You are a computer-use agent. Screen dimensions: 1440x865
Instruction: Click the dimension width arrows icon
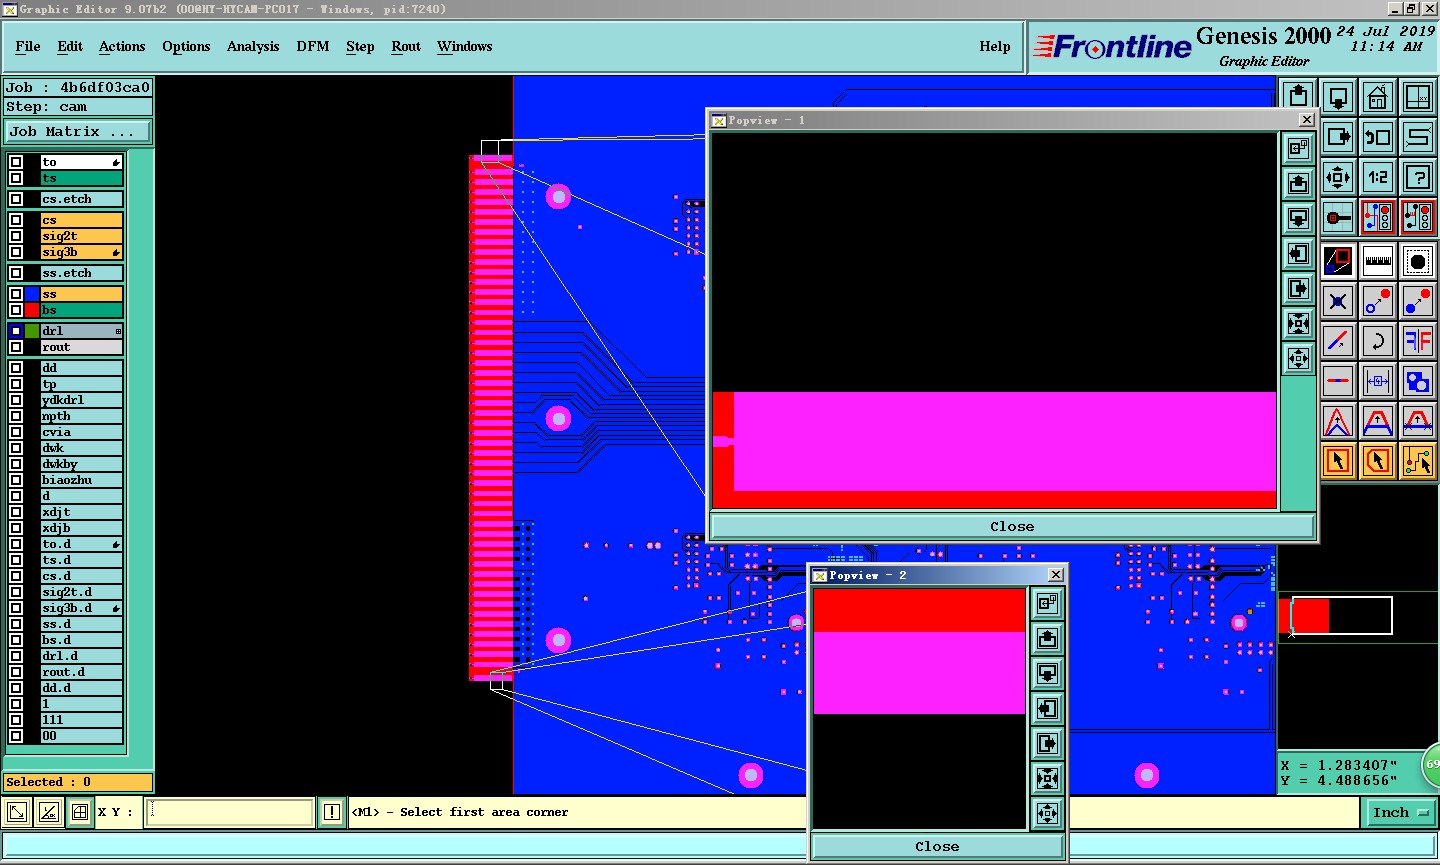(x=1377, y=381)
